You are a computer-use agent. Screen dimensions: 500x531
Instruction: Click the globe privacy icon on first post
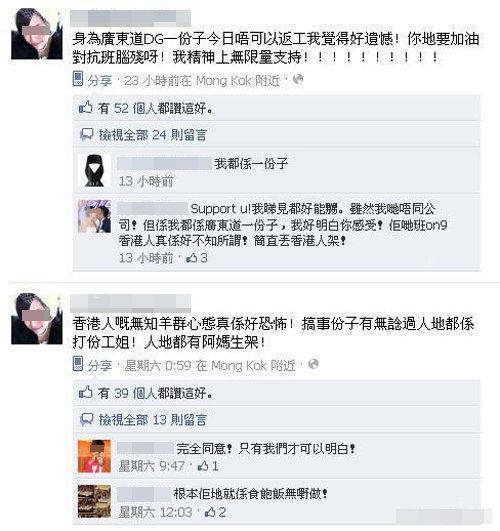pos(298,79)
